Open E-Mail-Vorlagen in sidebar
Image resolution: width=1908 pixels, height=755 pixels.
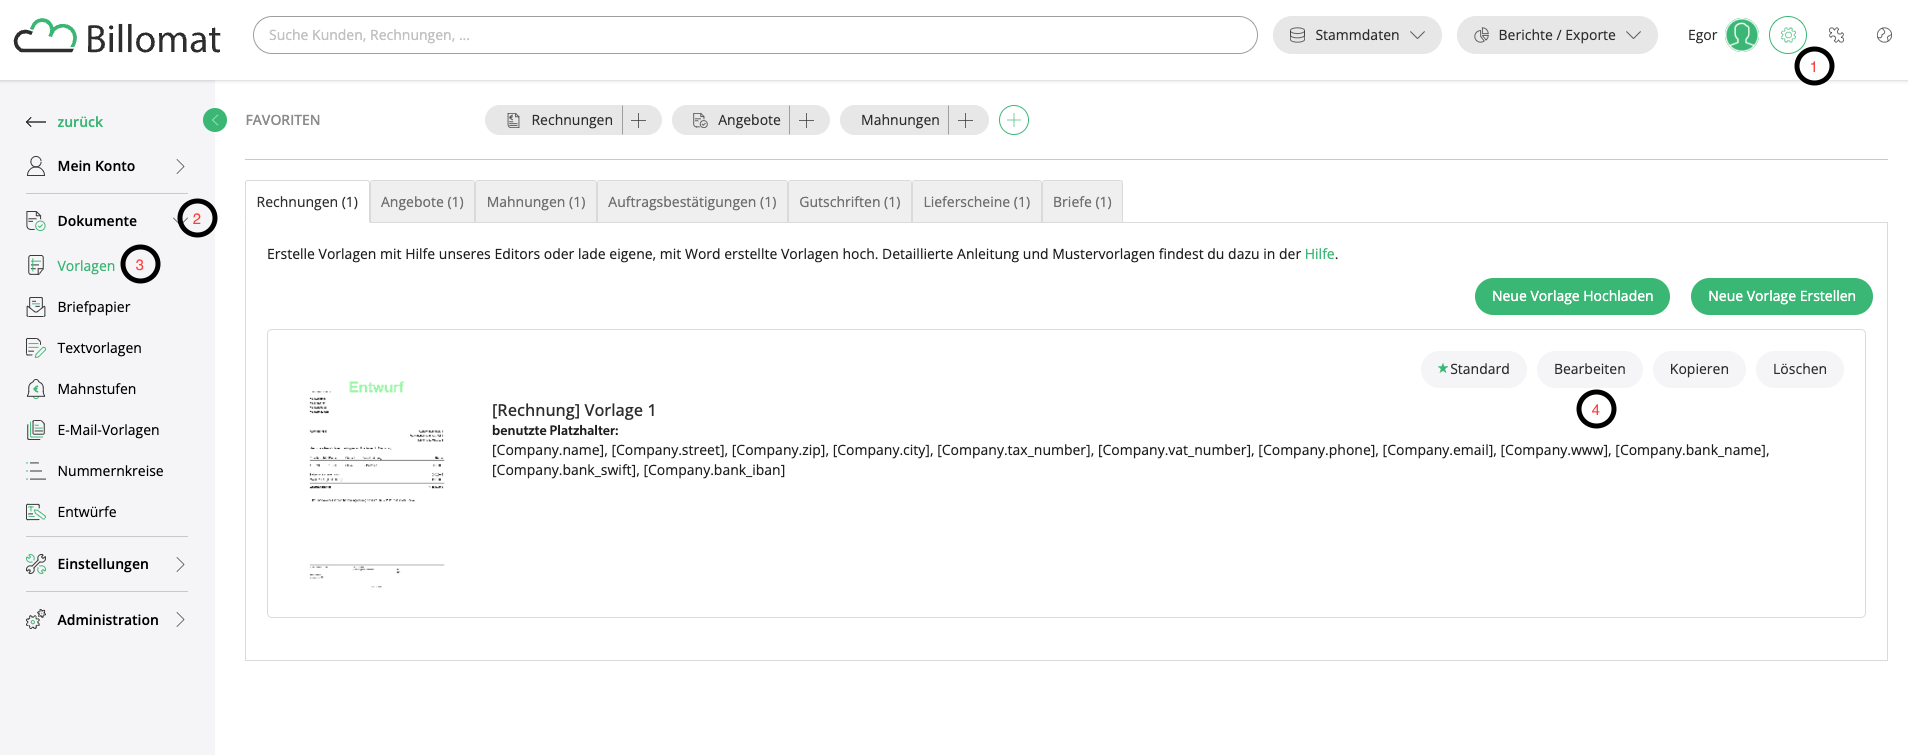(108, 430)
